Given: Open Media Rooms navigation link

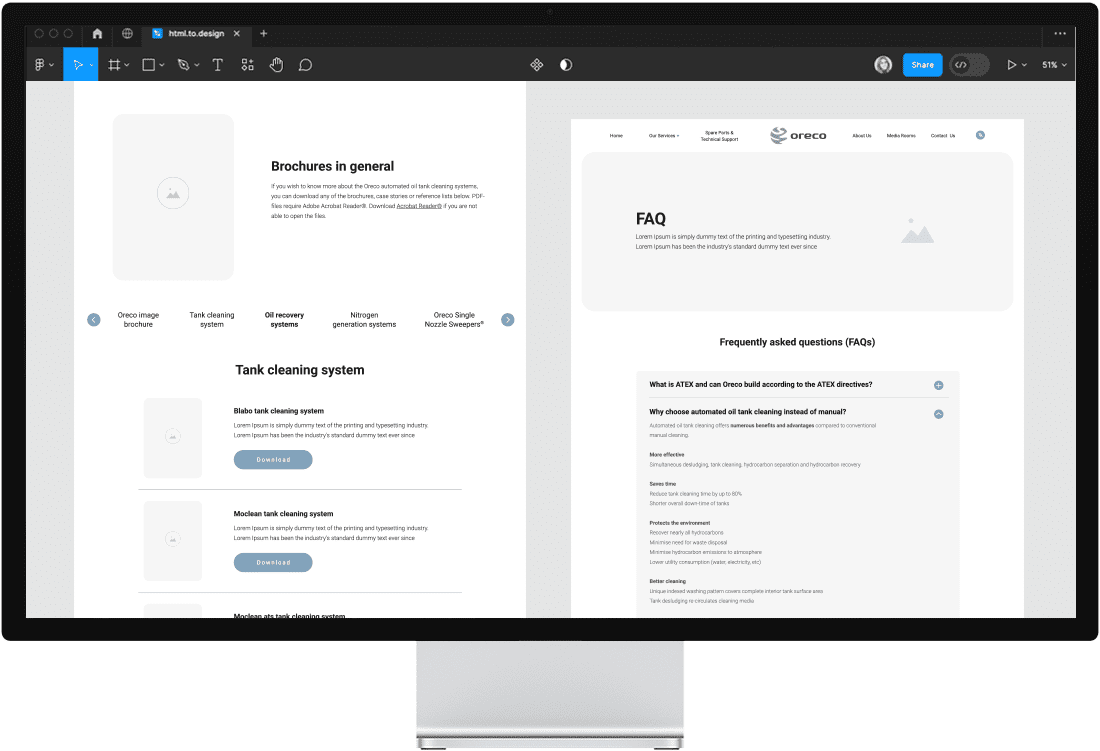Looking at the screenshot, I should pyautogui.click(x=901, y=135).
